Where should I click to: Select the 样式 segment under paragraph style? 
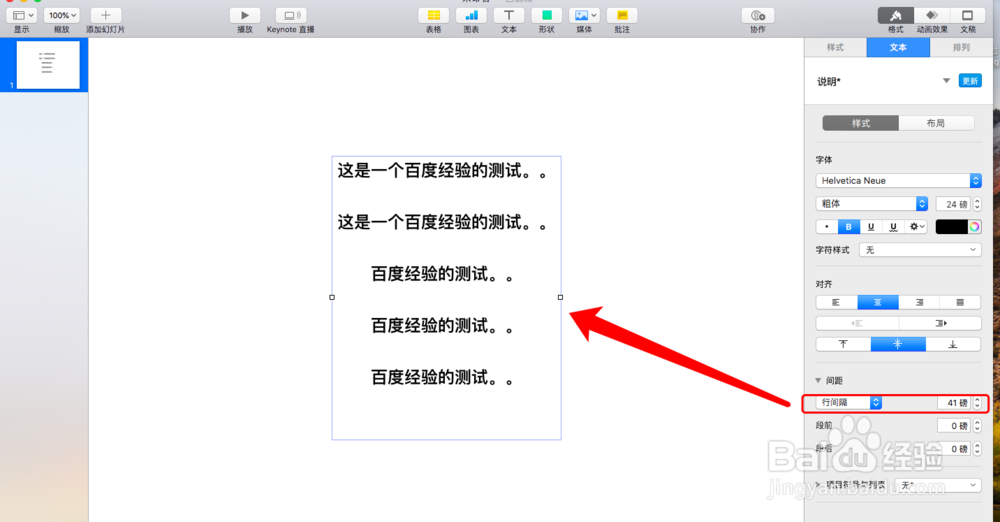pyautogui.click(x=861, y=123)
